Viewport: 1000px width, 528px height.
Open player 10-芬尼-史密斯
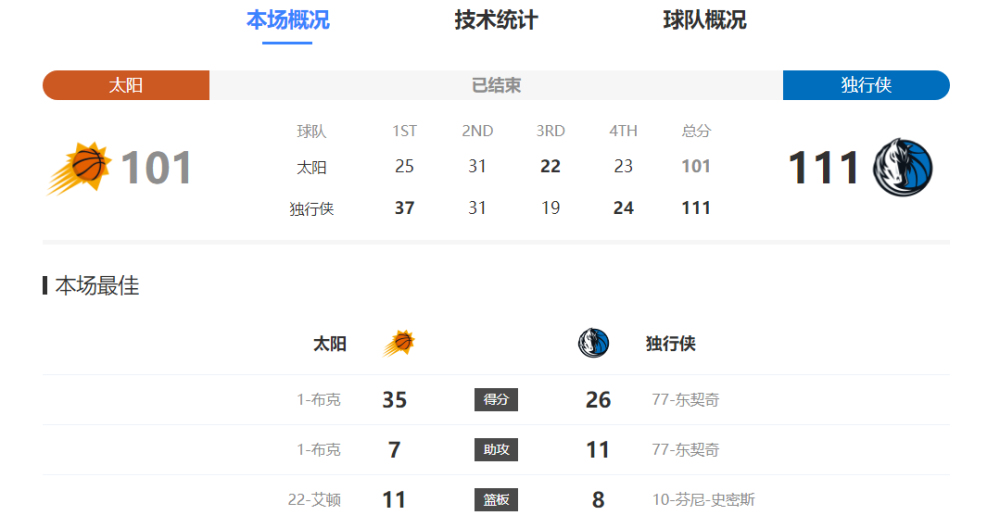pyautogui.click(x=703, y=499)
